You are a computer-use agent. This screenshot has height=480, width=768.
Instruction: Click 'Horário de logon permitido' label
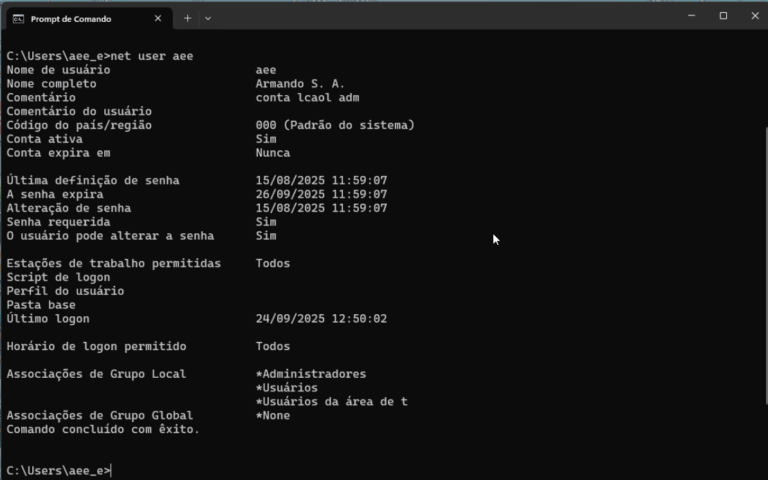96,346
